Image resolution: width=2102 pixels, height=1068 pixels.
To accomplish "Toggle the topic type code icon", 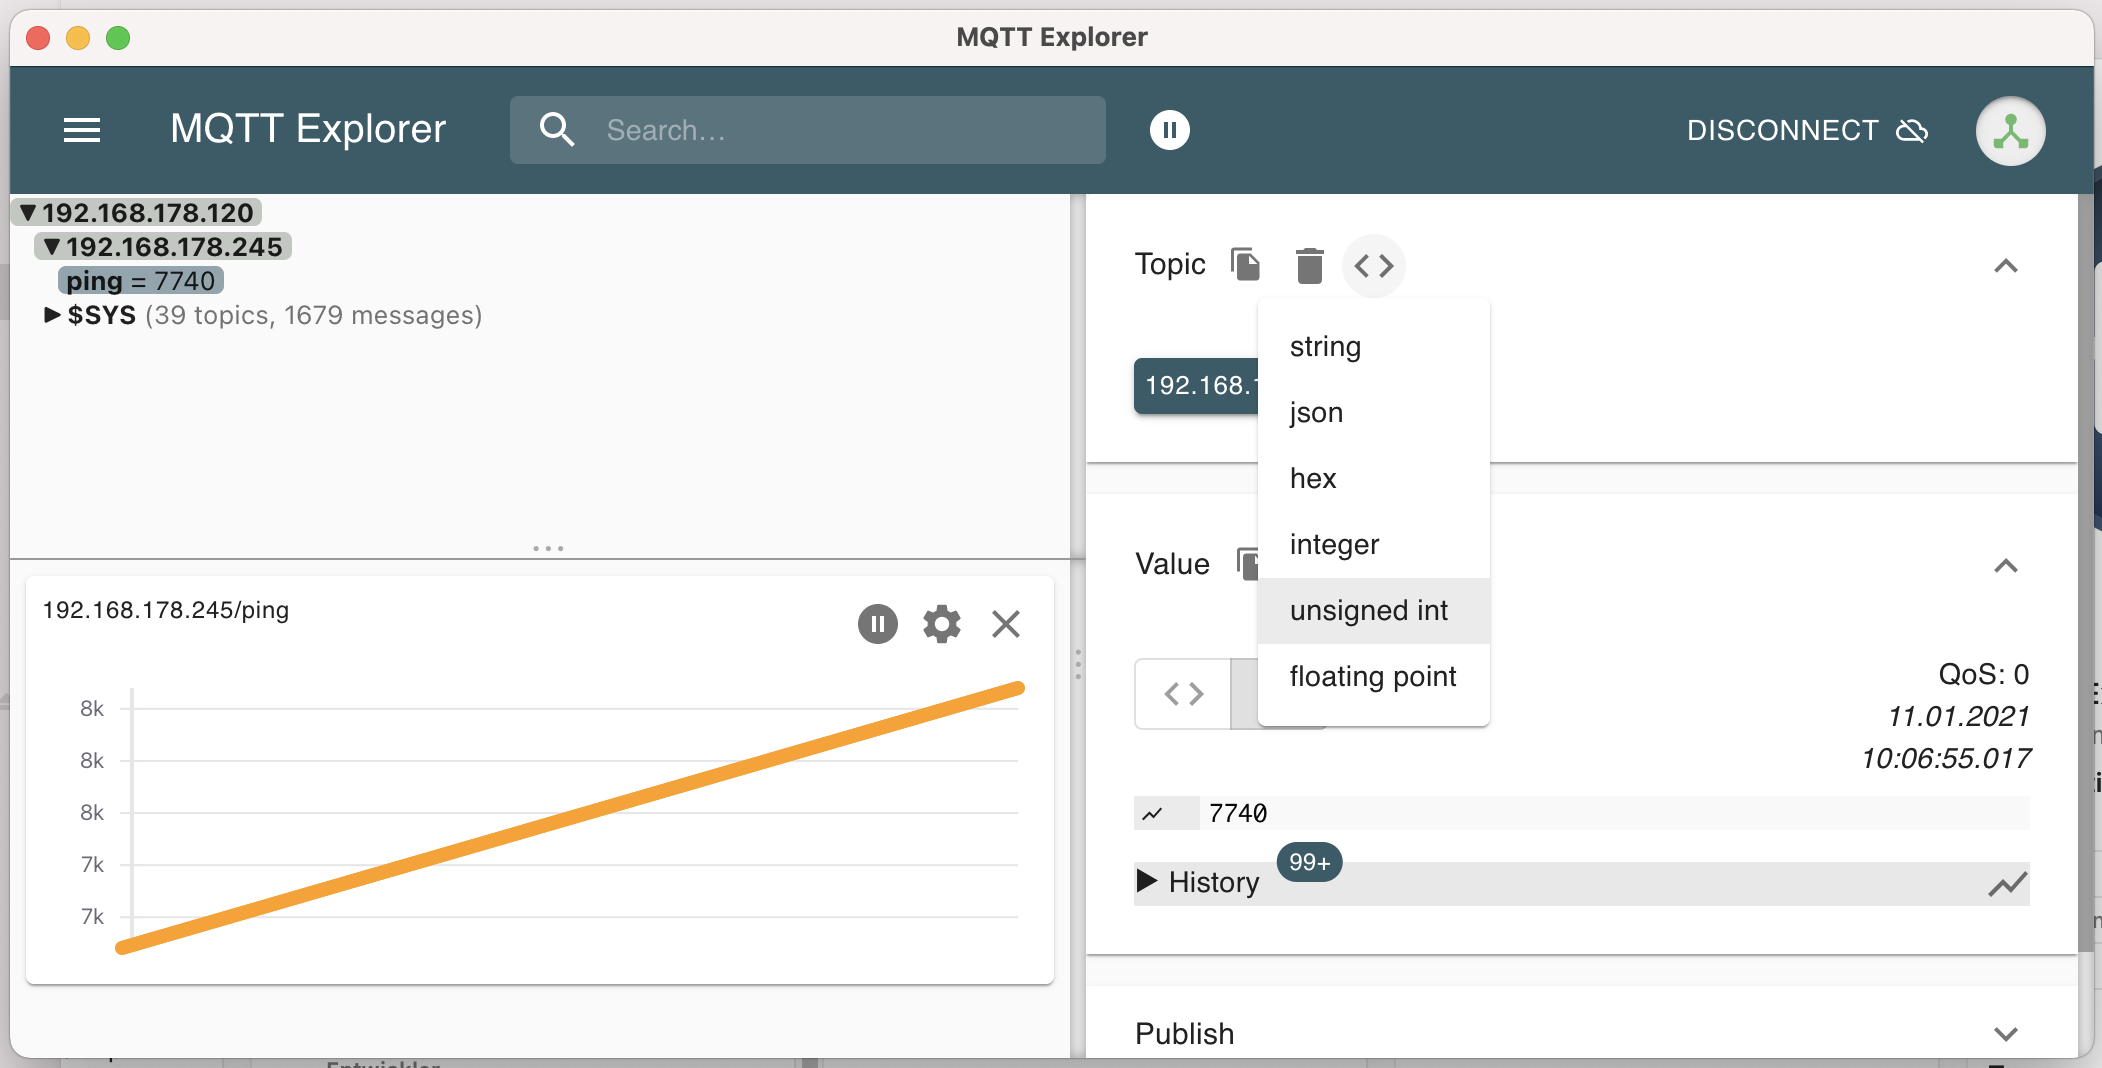I will 1374,265.
